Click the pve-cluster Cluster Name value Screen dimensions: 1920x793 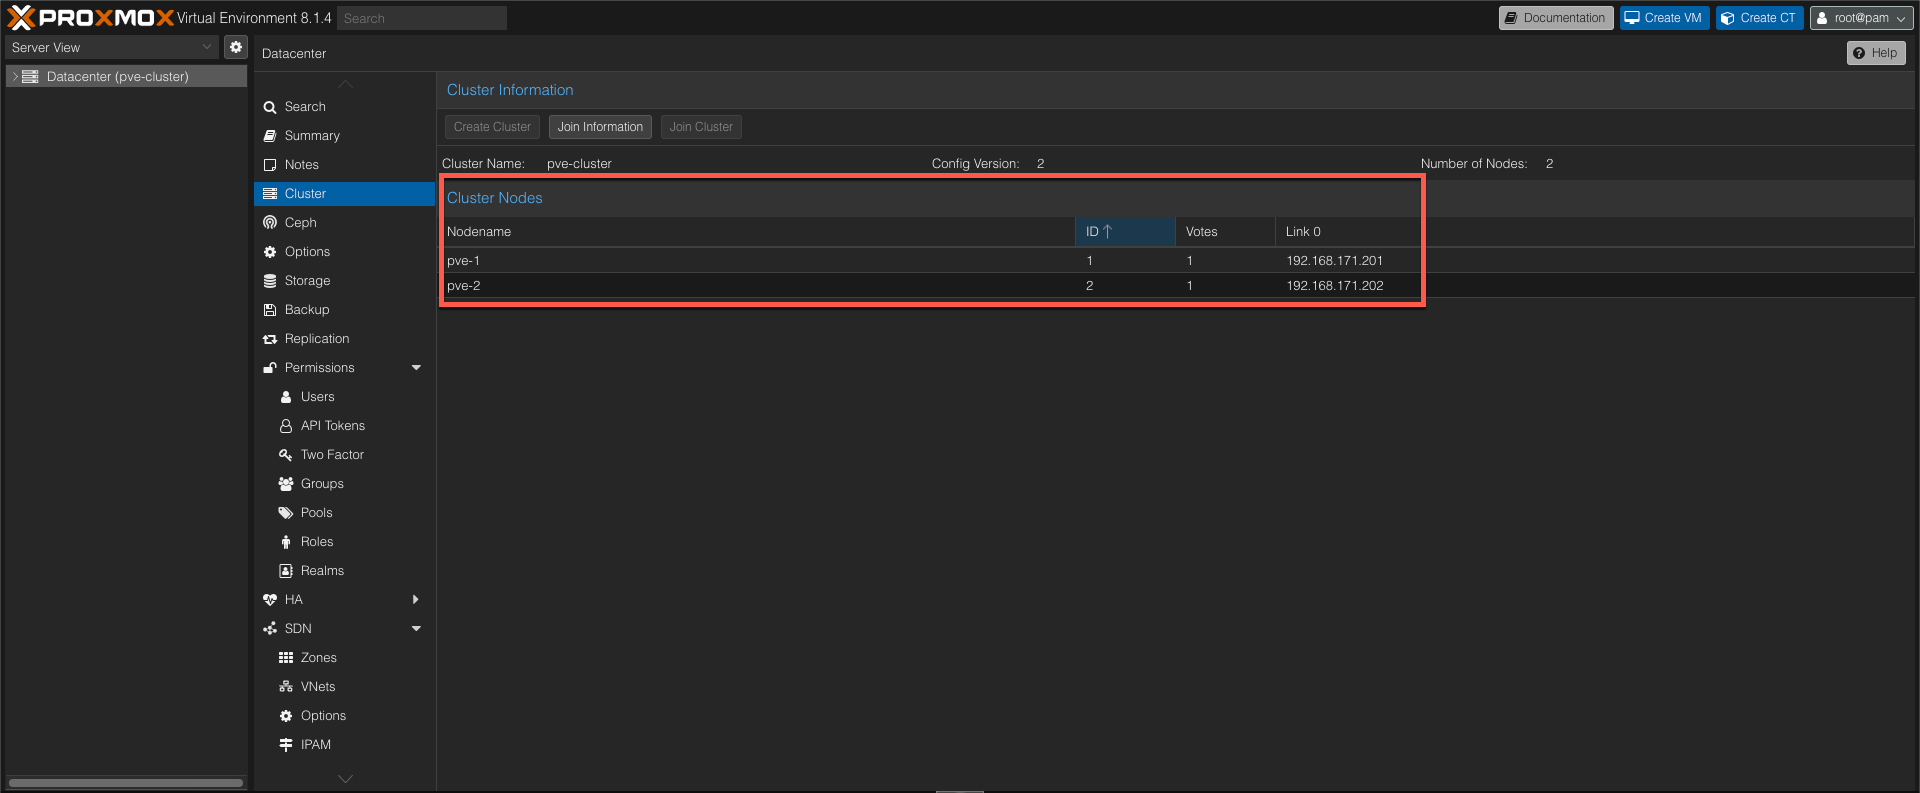click(x=579, y=164)
